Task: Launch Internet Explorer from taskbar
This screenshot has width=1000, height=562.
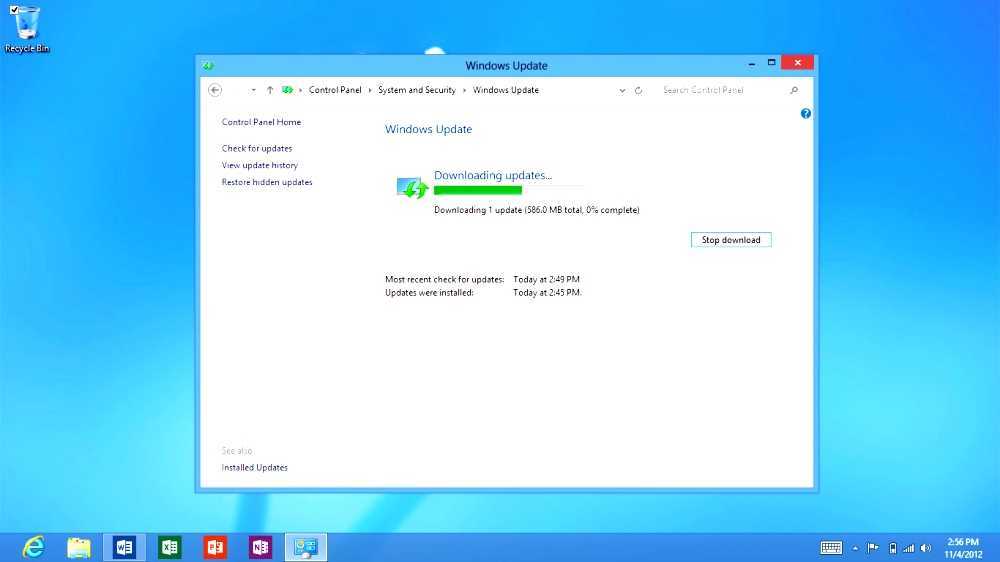Action: pyautogui.click(x=33, y=547)
